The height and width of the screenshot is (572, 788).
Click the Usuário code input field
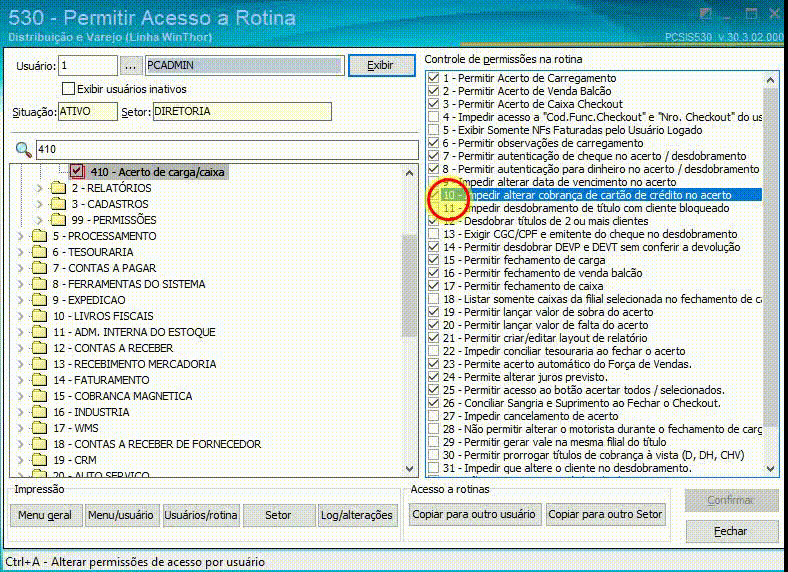[x=88, y=65]
